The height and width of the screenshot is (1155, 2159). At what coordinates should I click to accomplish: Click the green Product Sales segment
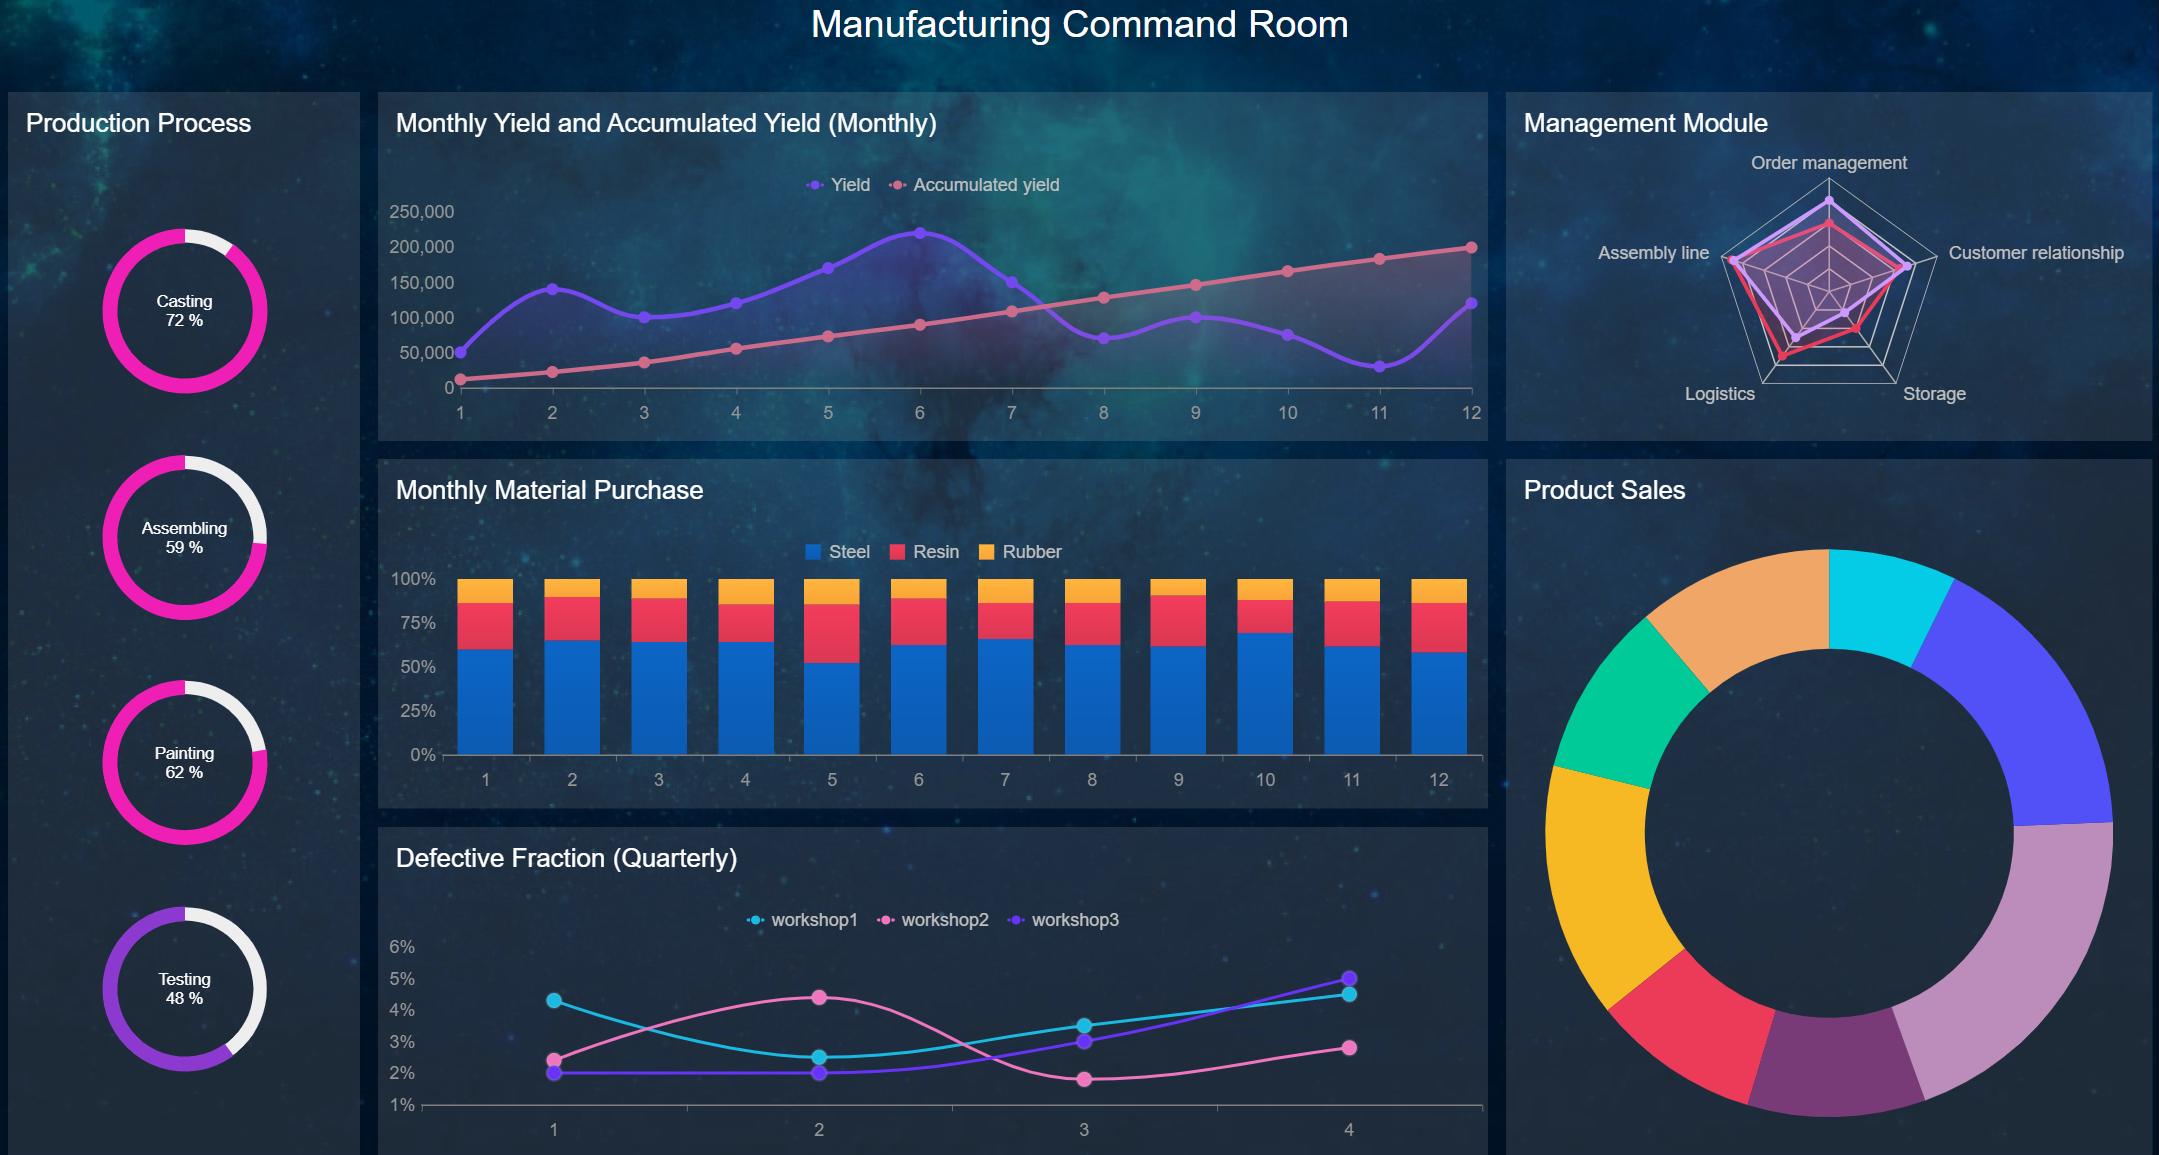(1628, 710)
